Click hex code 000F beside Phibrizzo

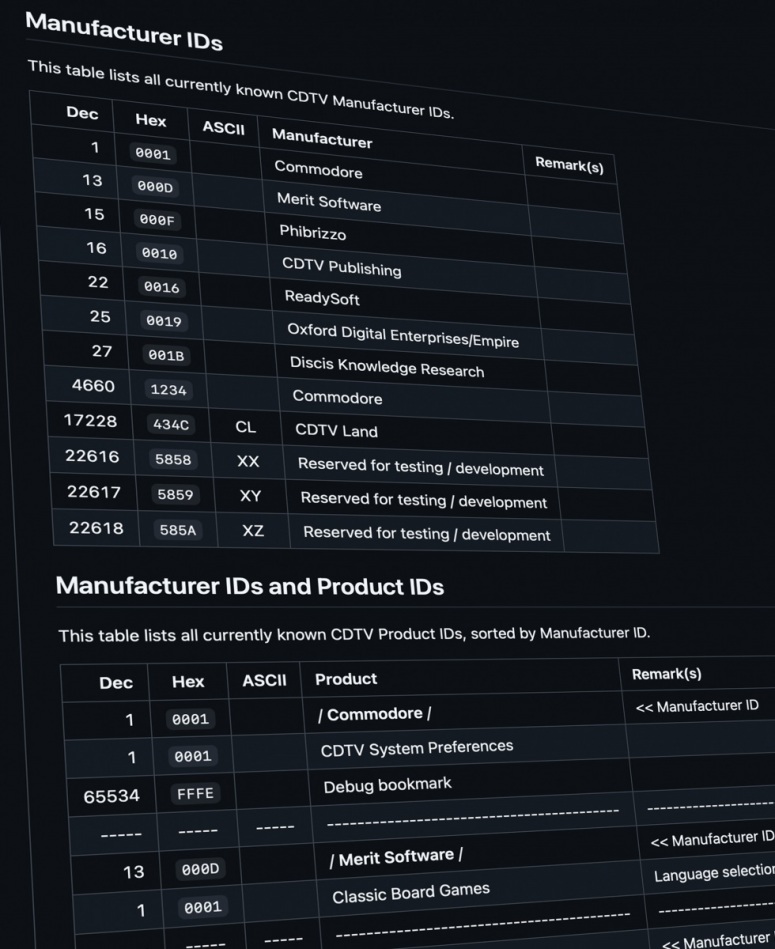coord(157,220)
